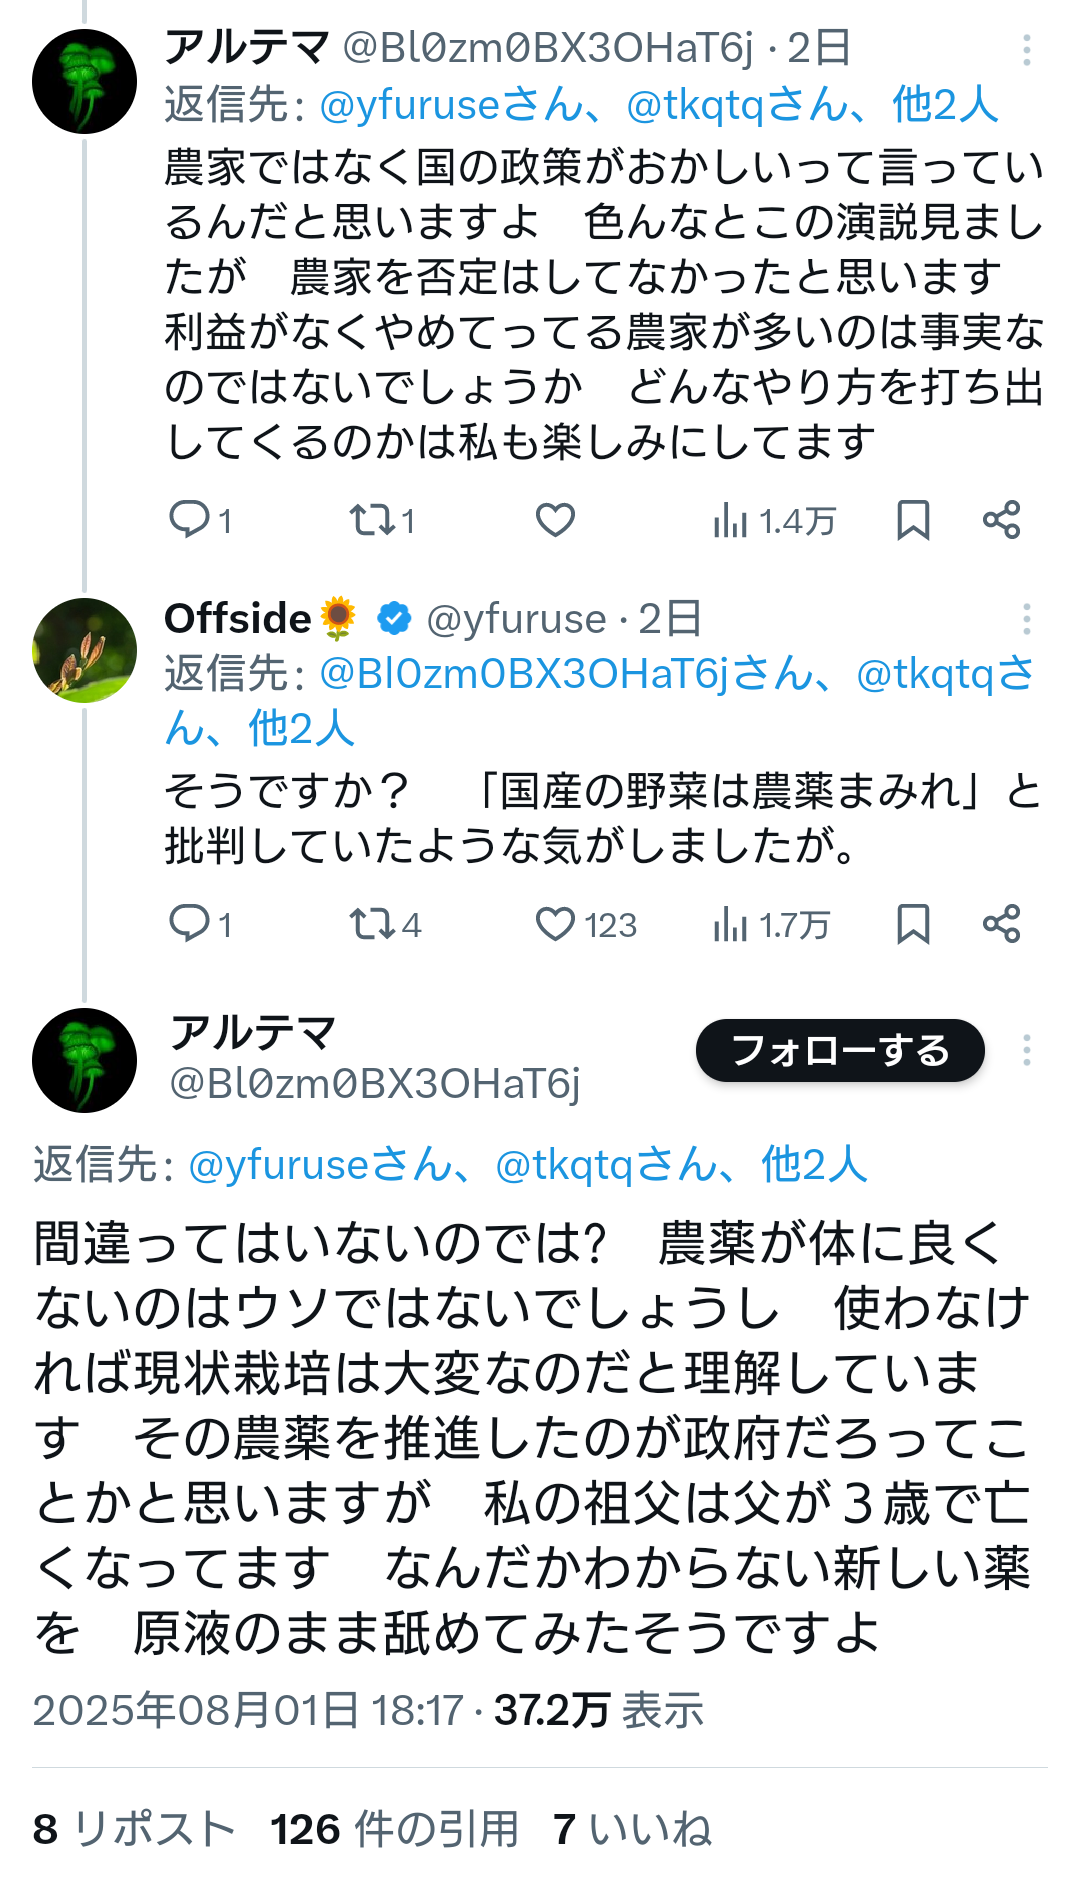The width and height of the screenshot is (1080, 1884).
Task: View analytics showing 1.4万 views
Action: tap(773, 521)
